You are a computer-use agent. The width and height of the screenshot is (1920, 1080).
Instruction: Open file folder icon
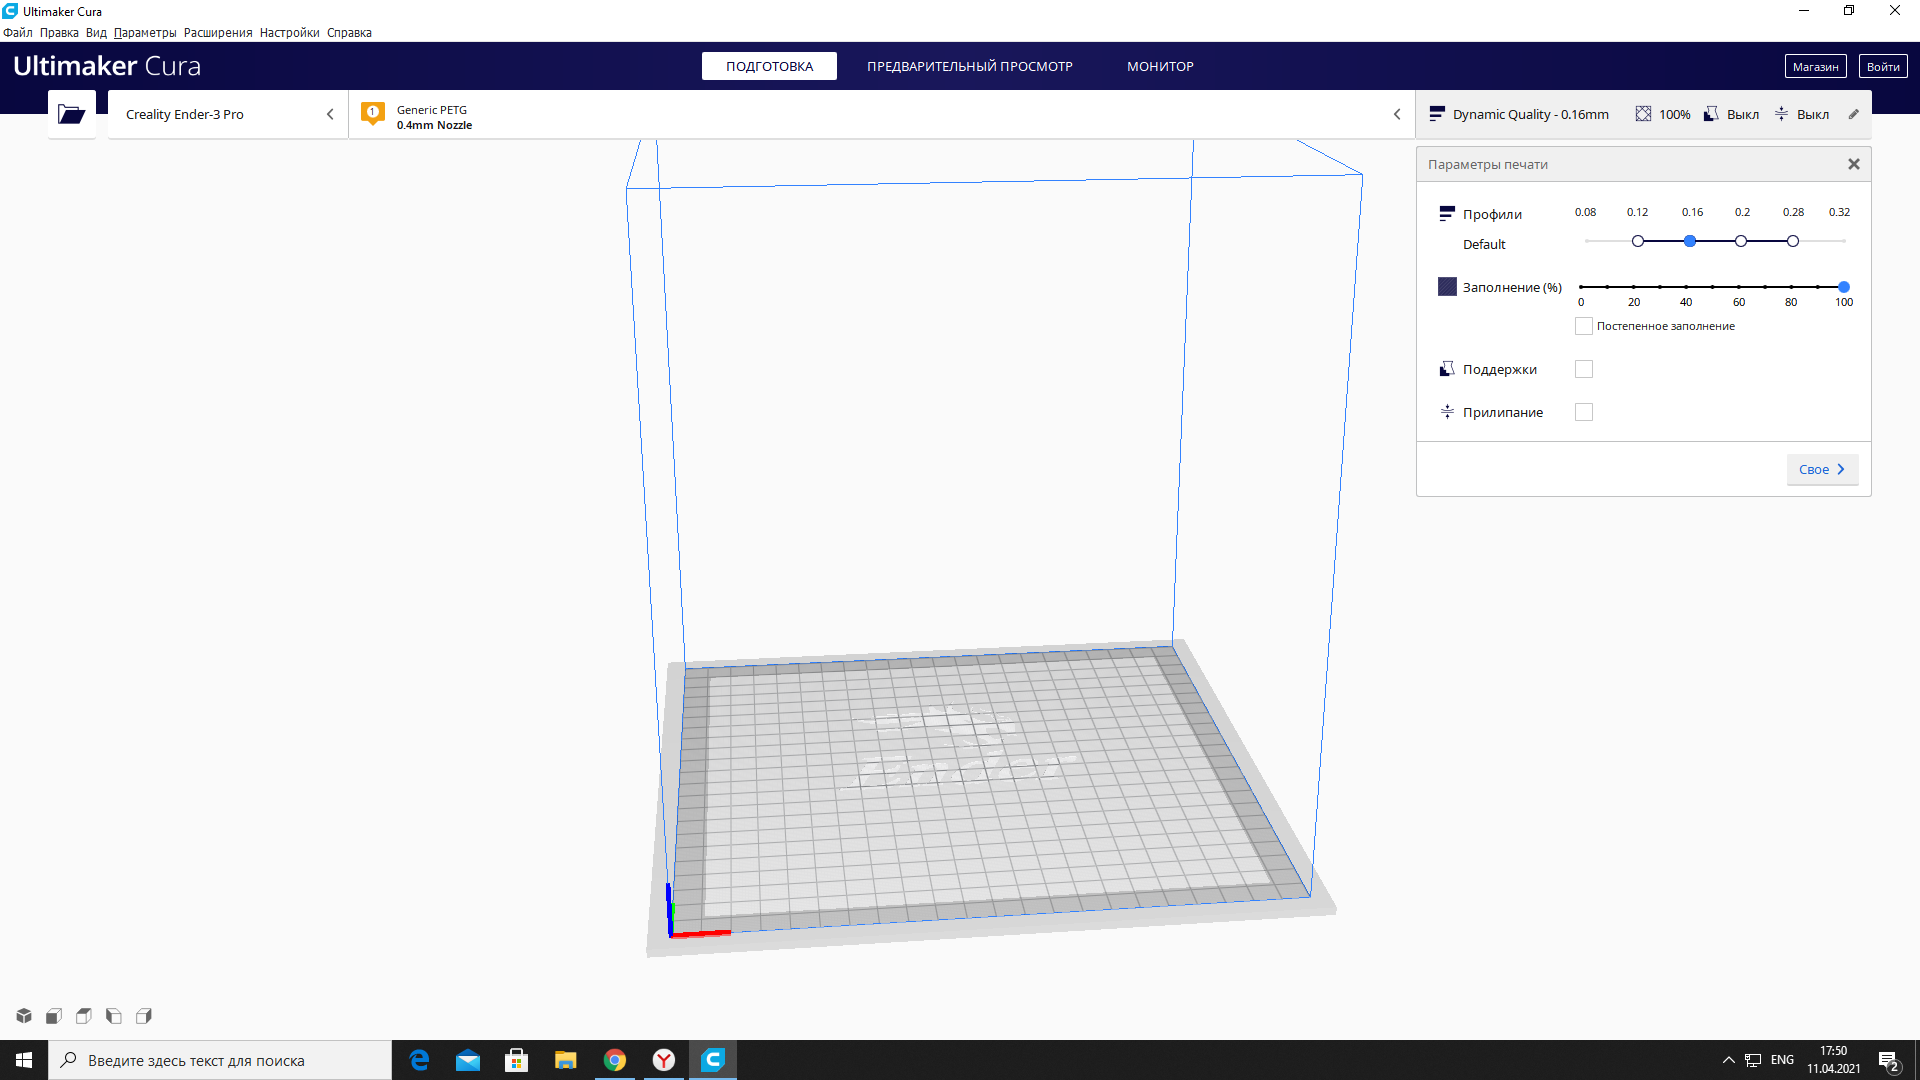[x=71, y=114]
